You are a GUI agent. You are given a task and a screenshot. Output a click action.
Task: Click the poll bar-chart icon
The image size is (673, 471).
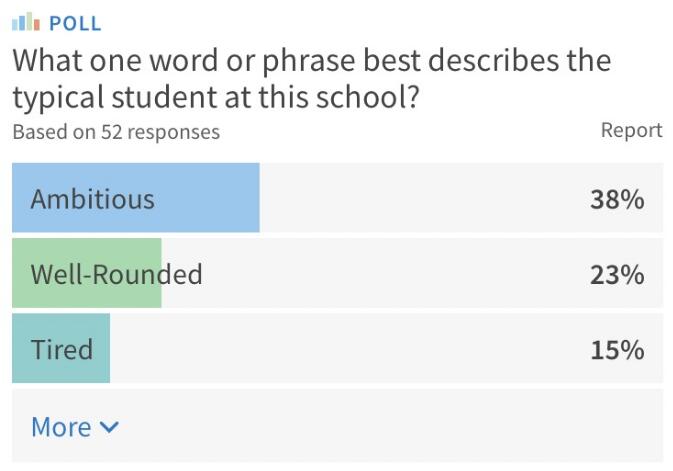point(25,22)
